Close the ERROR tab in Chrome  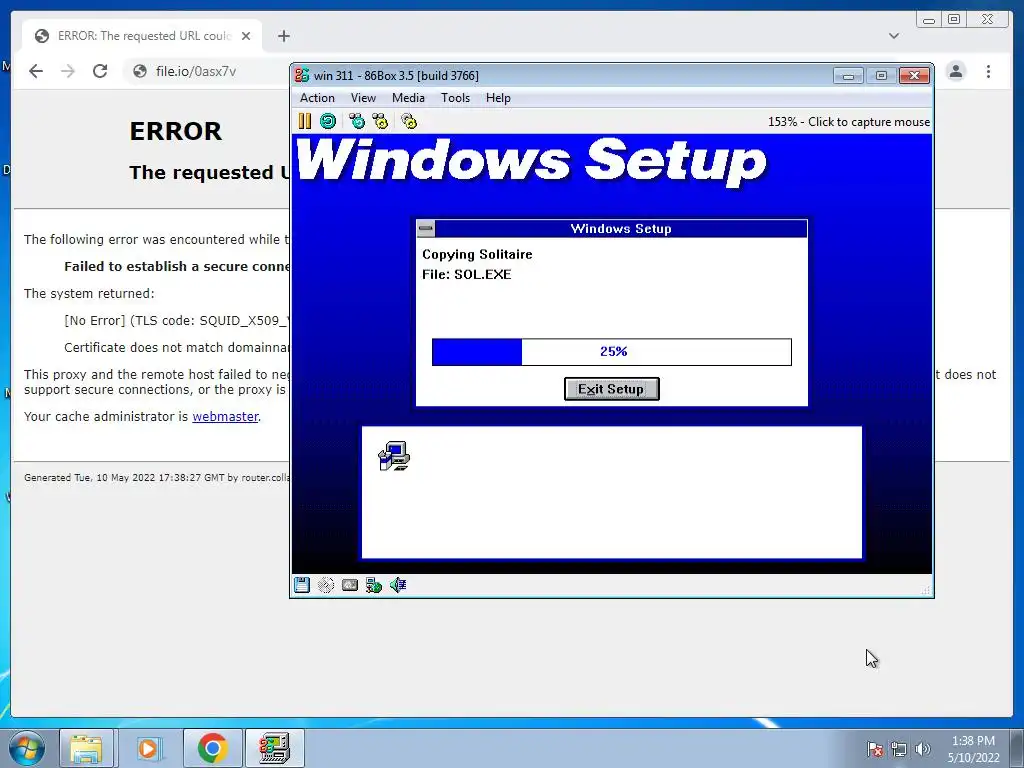click(246, 36)
